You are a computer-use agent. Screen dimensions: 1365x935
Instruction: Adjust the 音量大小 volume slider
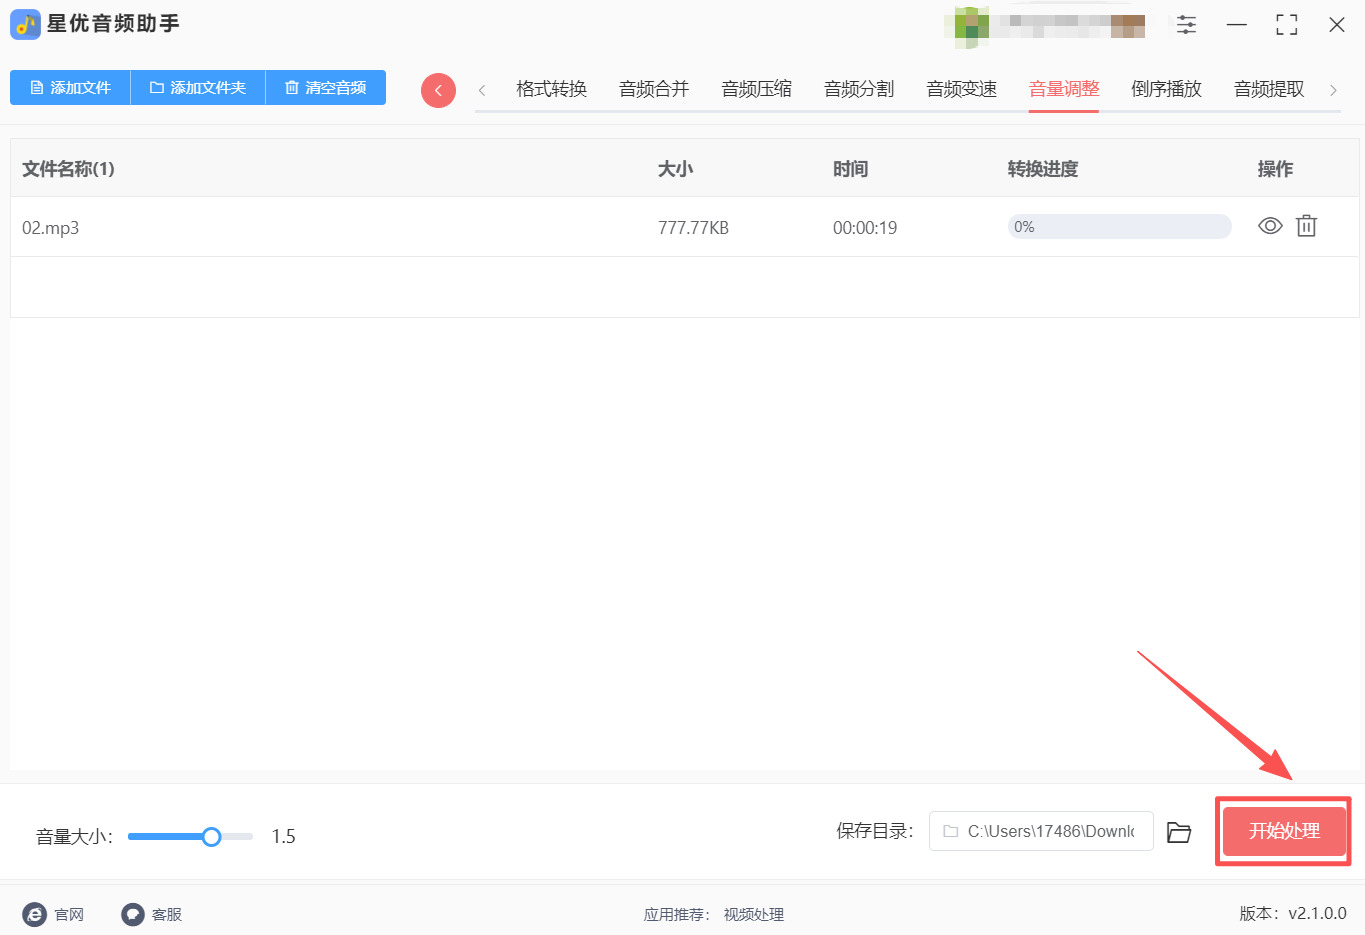[210, 836]
